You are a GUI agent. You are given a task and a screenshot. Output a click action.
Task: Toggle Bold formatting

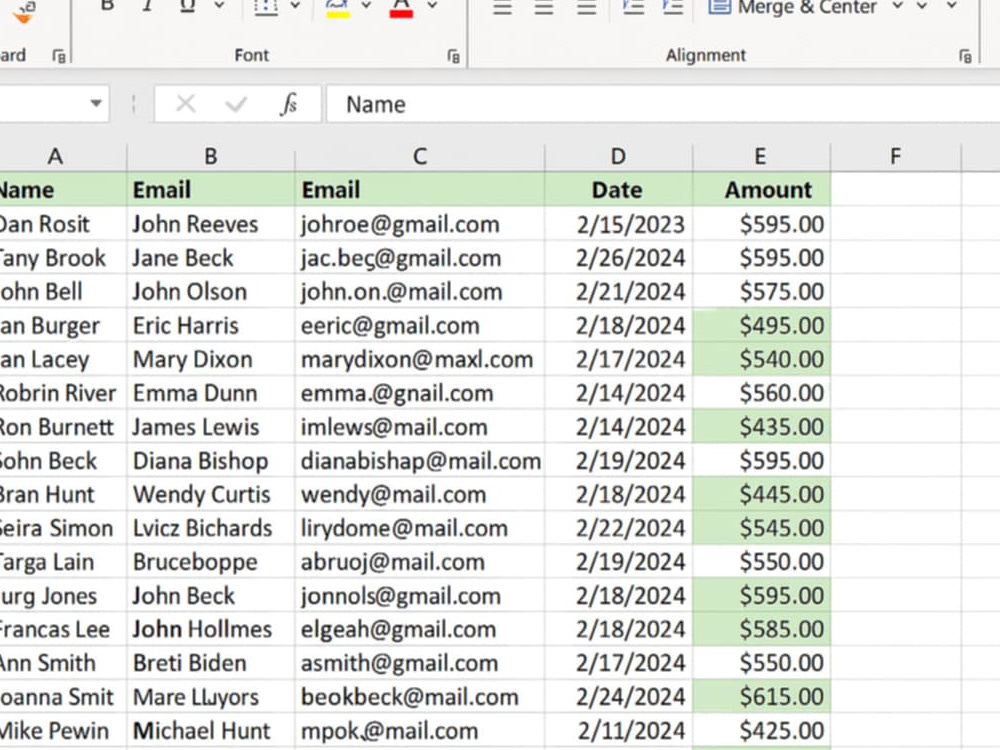point(107,6)
